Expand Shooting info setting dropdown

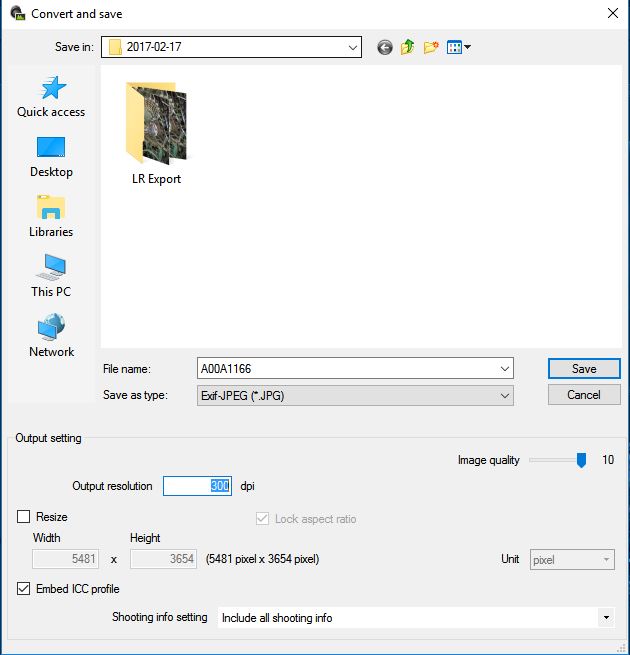coord(606,618)
